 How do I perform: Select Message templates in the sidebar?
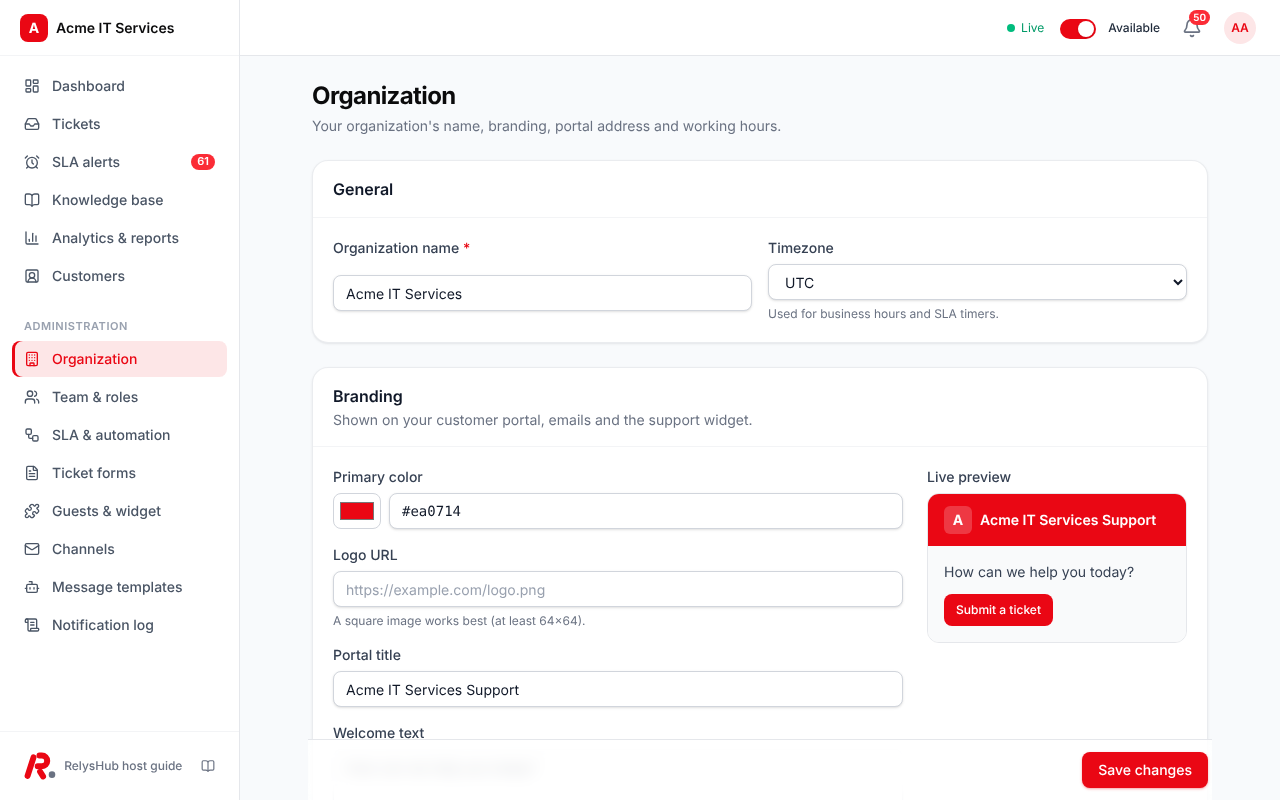click(120, 587)
